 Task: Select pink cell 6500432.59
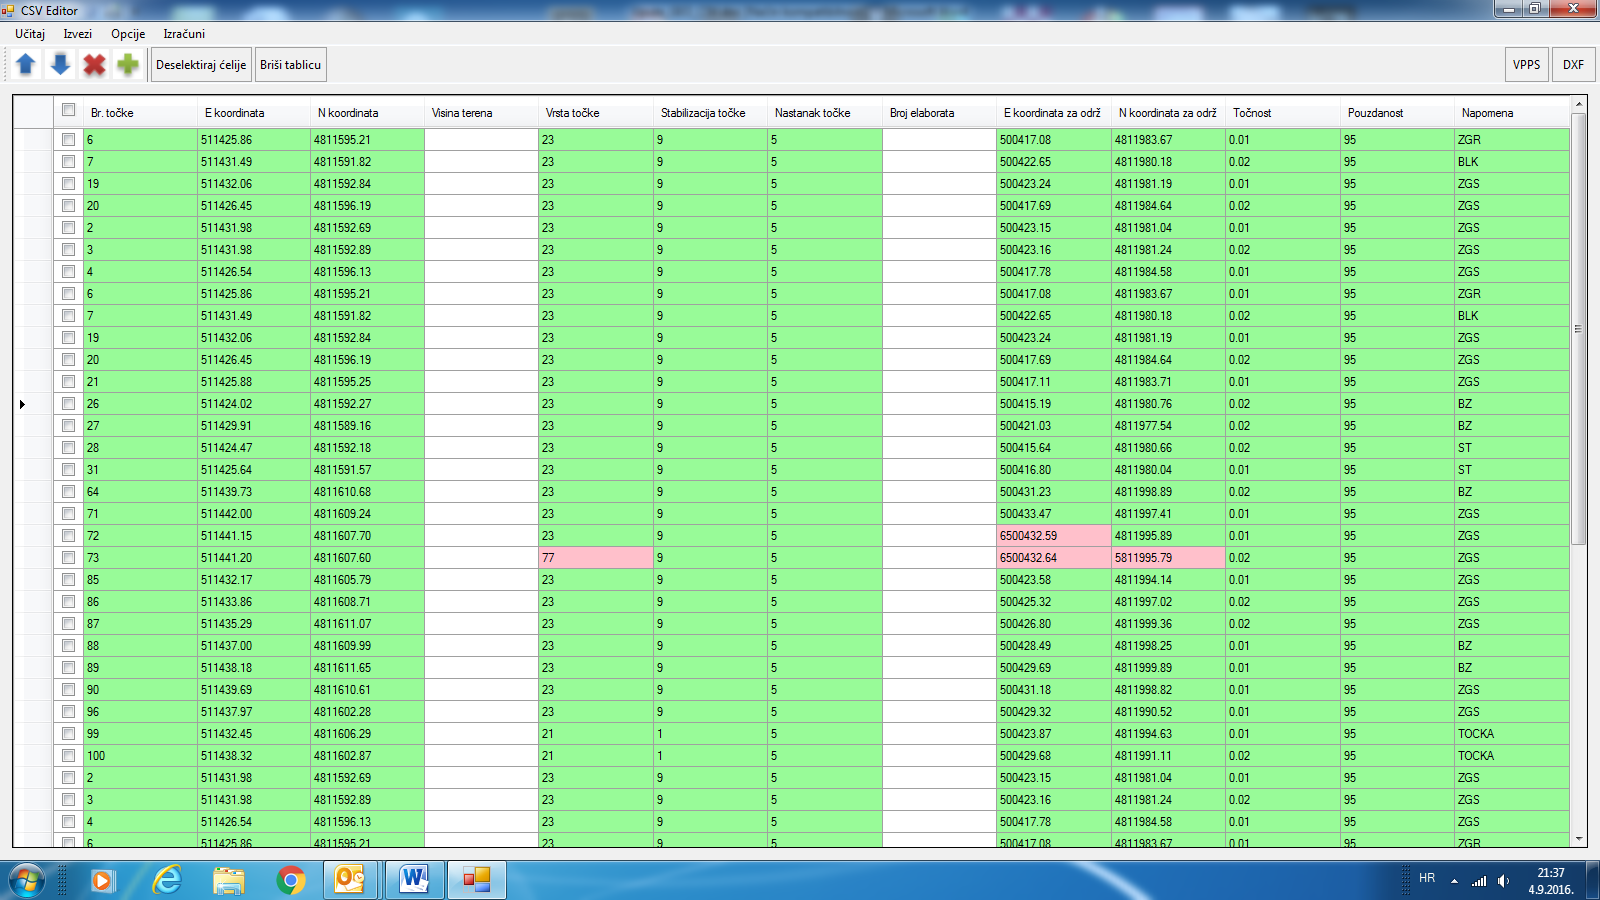tap(1054, 536)
